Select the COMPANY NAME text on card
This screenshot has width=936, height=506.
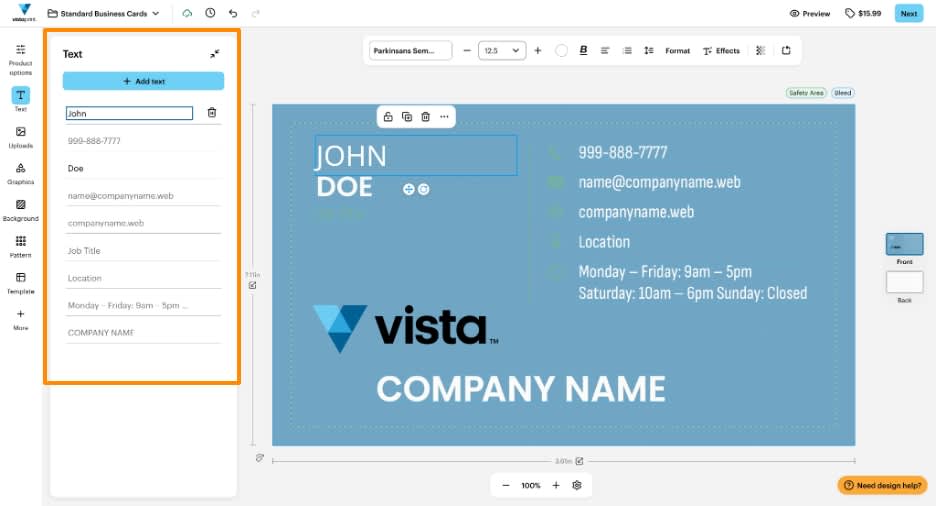pyautogui.click(x=521, y=389)
